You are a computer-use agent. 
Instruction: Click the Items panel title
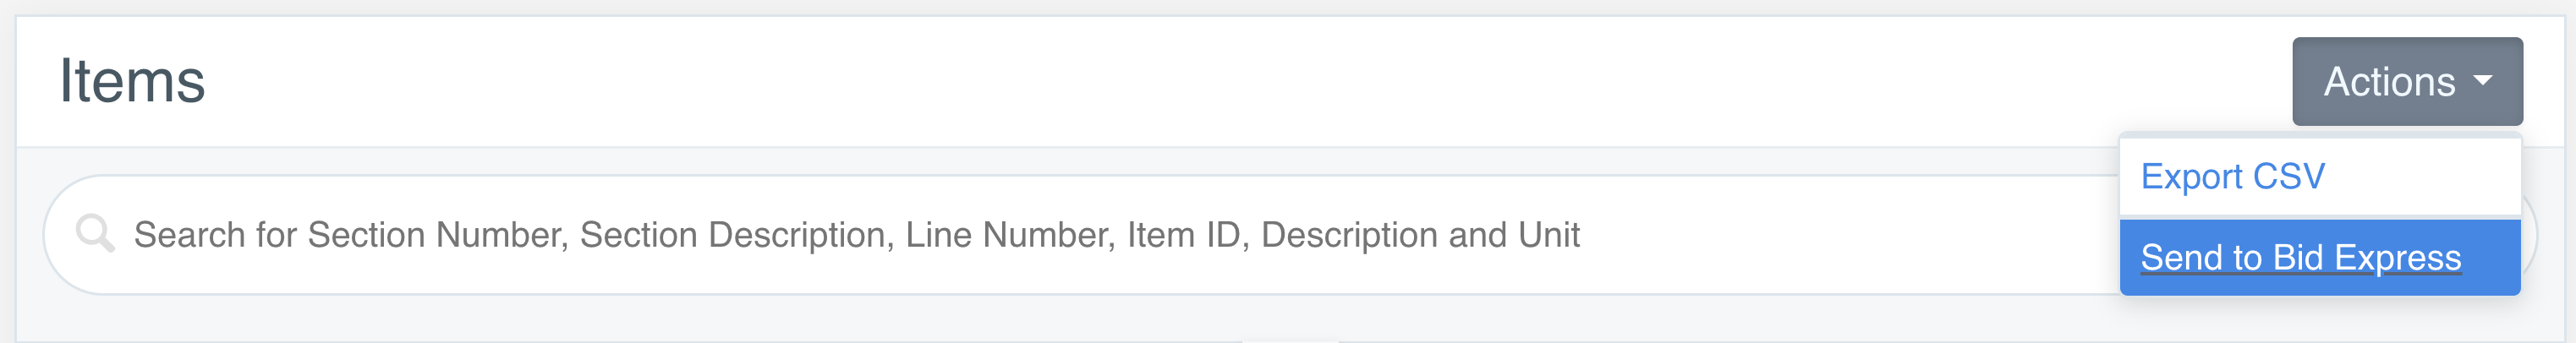click(132, 81)
